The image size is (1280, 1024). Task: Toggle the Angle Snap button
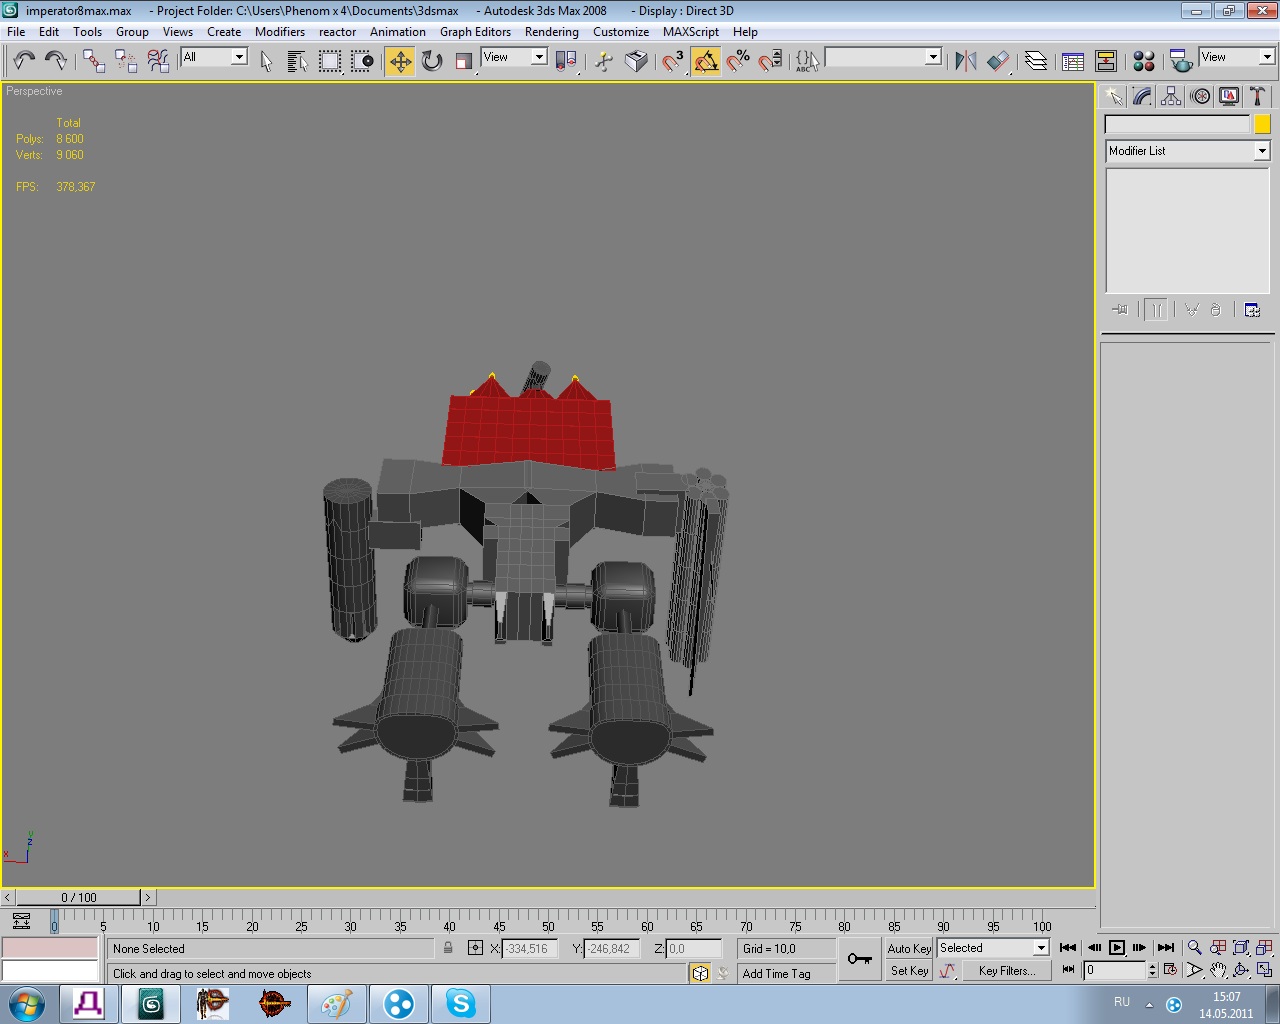tap(705, 61)
